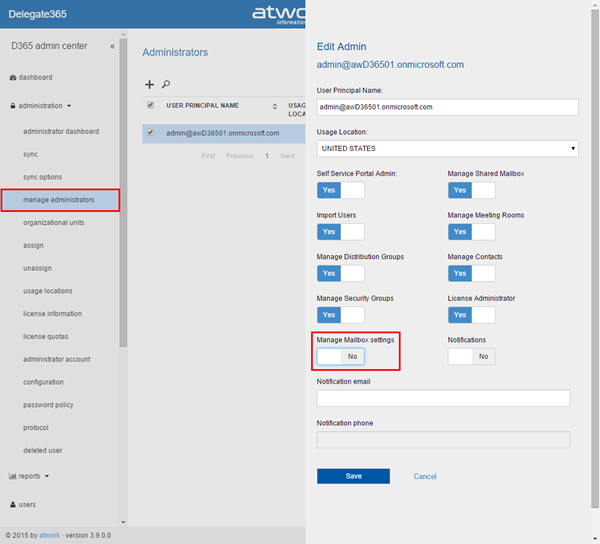
Task: Save the admin changes
Action: [x=353, y=476]
